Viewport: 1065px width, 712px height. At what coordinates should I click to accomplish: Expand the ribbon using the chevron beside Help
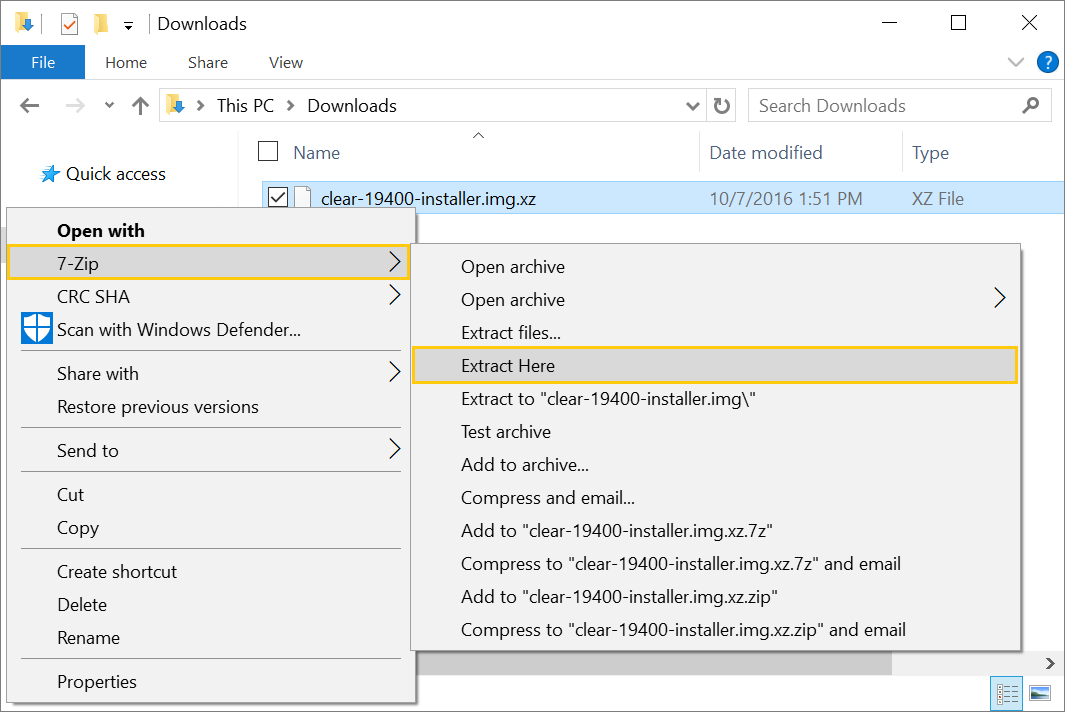click(1015, 63)
